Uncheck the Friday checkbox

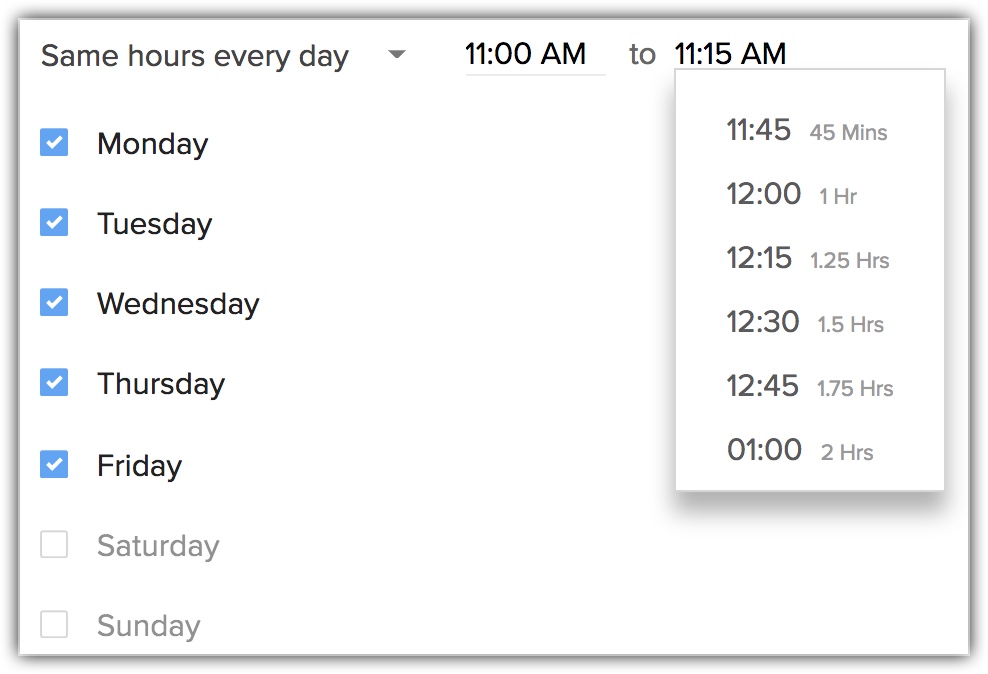pos(54,465)
